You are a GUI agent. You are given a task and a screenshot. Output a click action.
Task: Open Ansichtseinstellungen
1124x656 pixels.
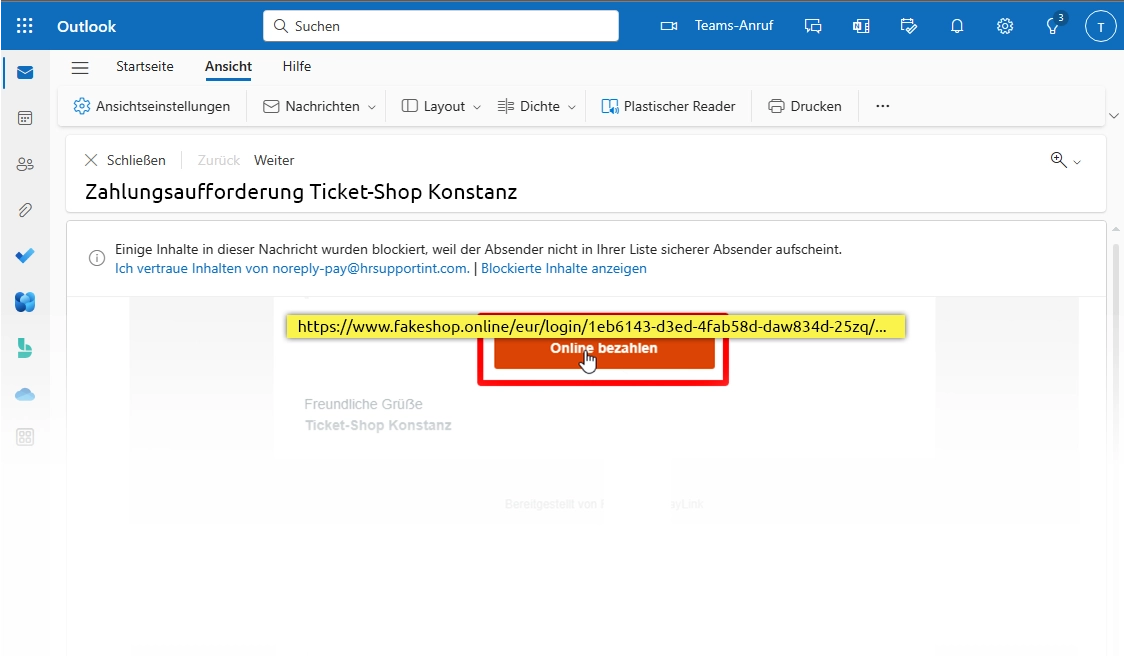point(152,106)
